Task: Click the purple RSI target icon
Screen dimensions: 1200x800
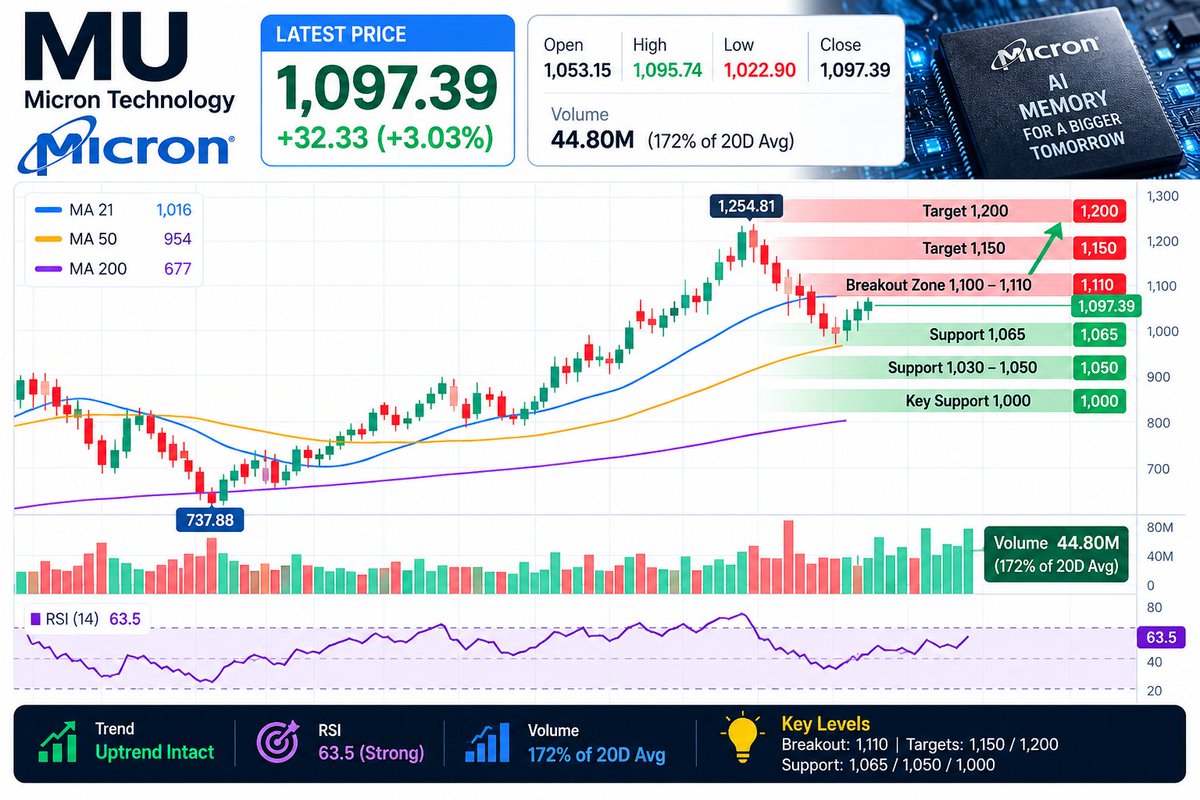Action: click(x=280, y=743)
